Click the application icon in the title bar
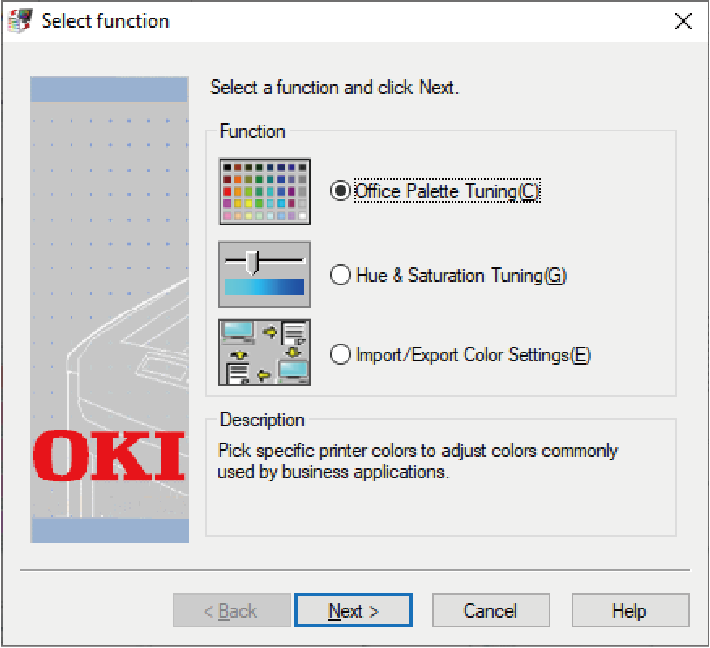This screenshot has height=648, width=710. coord(19,21)
